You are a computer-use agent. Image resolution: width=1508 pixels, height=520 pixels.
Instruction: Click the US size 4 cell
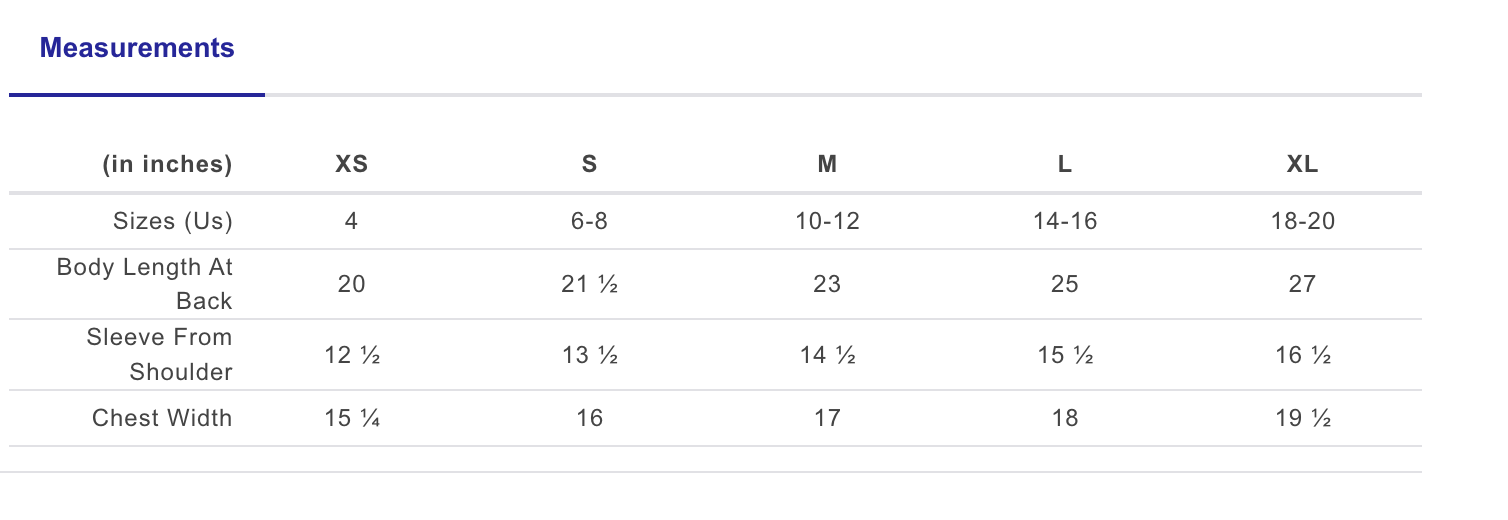[x=351, y=221]
